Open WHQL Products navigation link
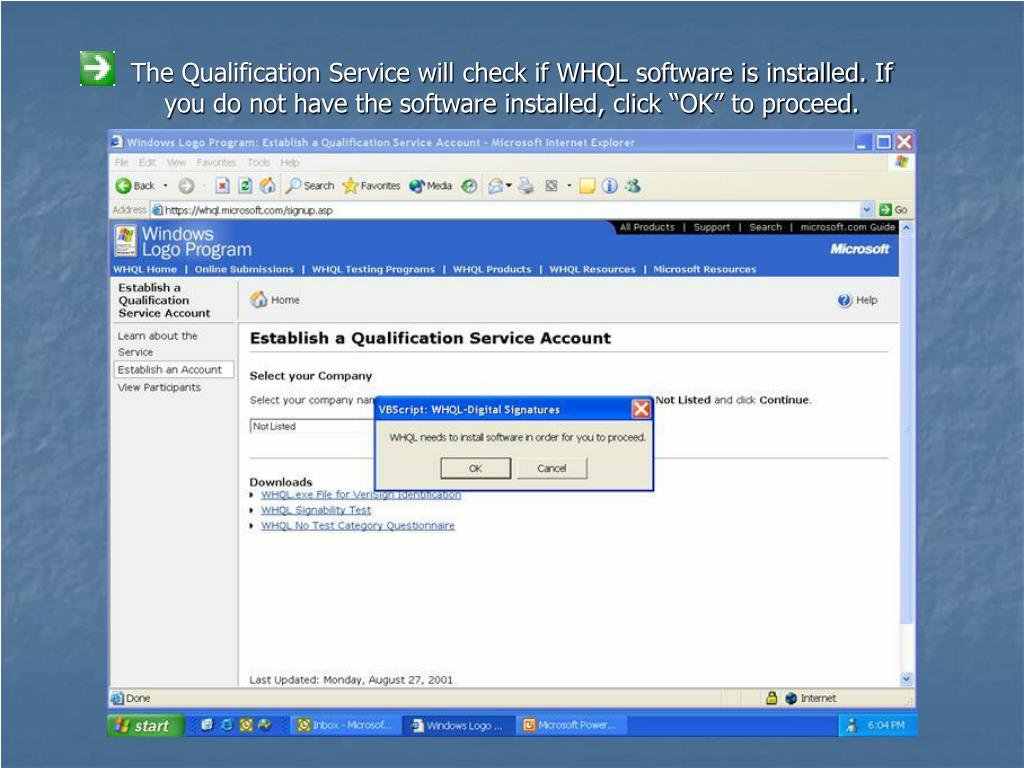 492,269
